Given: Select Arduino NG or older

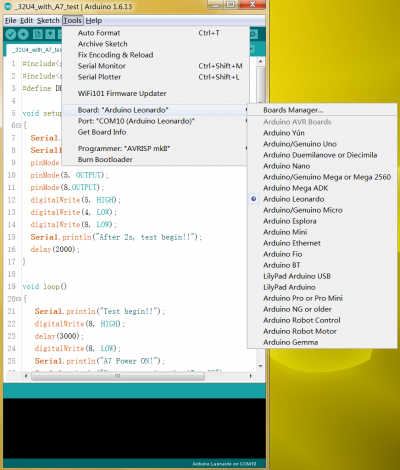Looking at the screenshot, I should pyautogui.click(x=322, y=309).
